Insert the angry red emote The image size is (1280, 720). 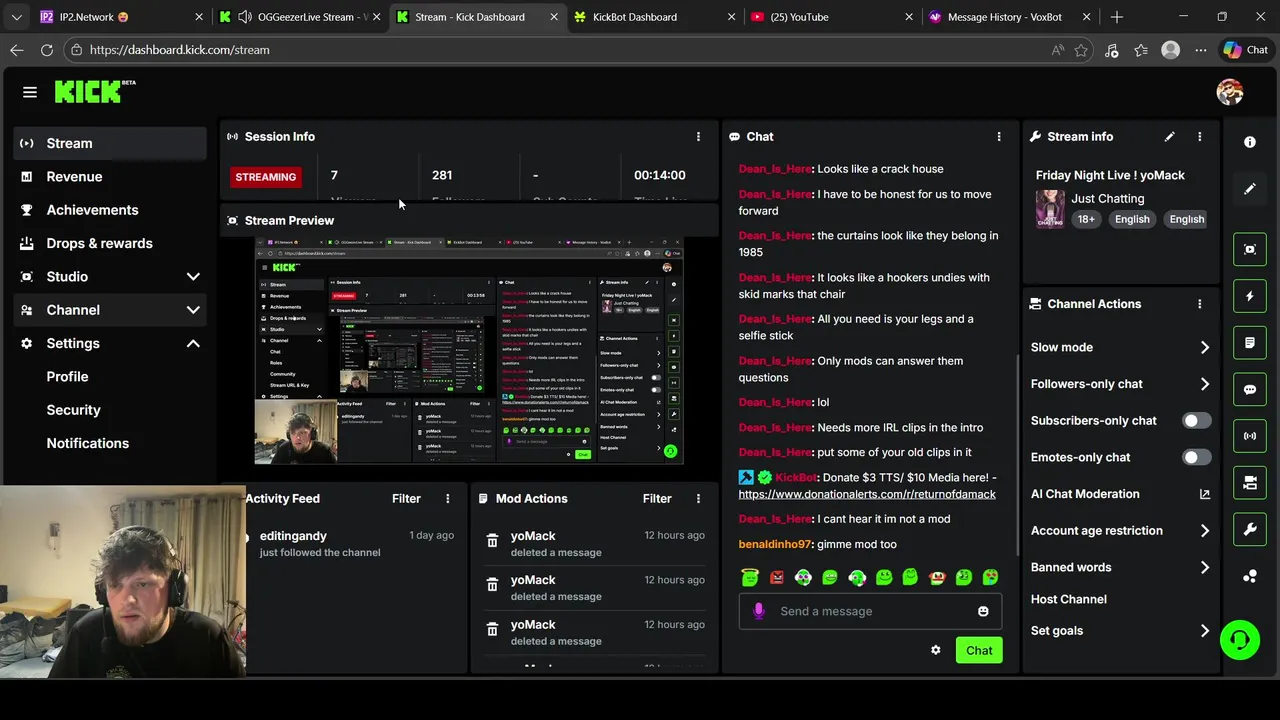[x=776, y=577]
